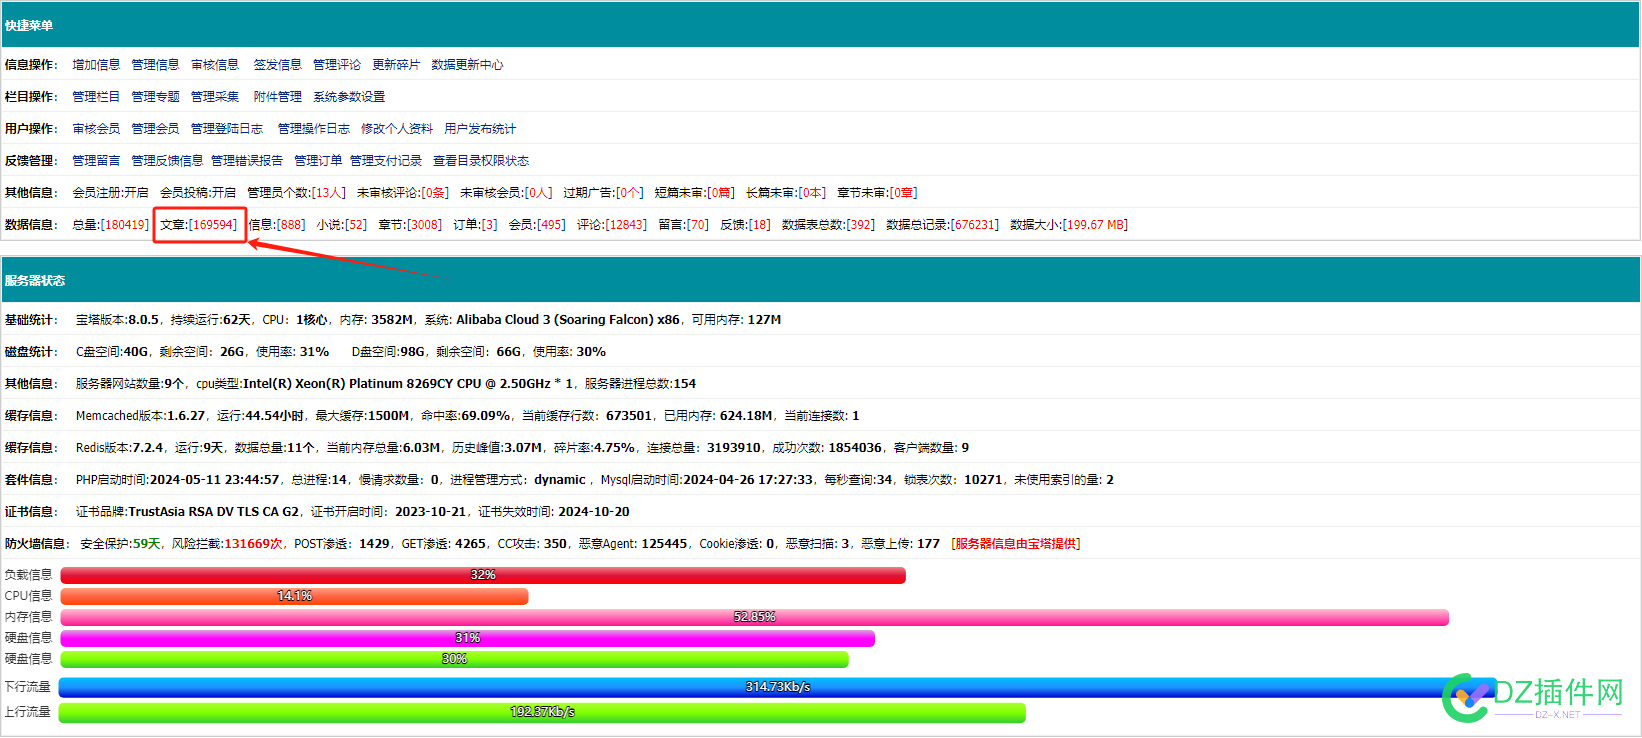The height and width of the screenshot is (738, 1642).
Task: Open the 签发信息 link
Action: (x=277, y=65)
